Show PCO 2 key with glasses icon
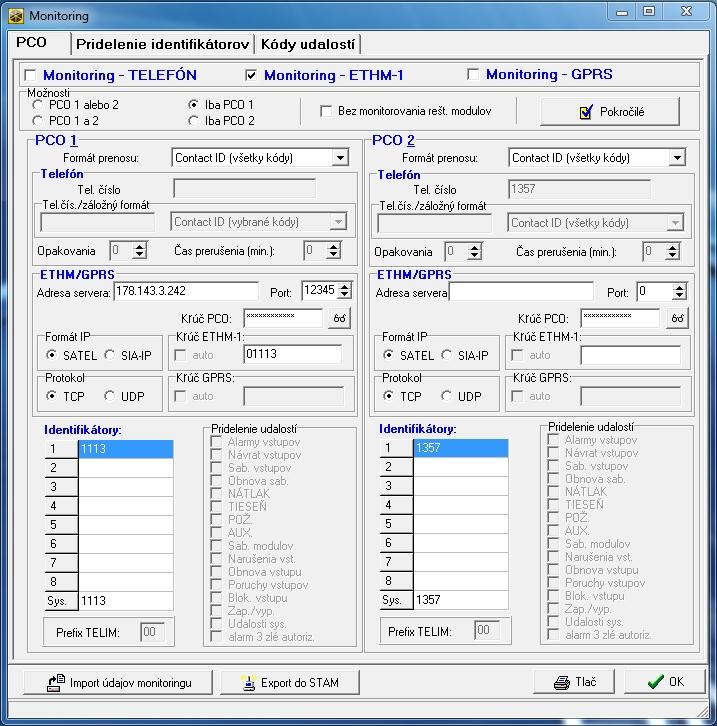 pos(677,318)
